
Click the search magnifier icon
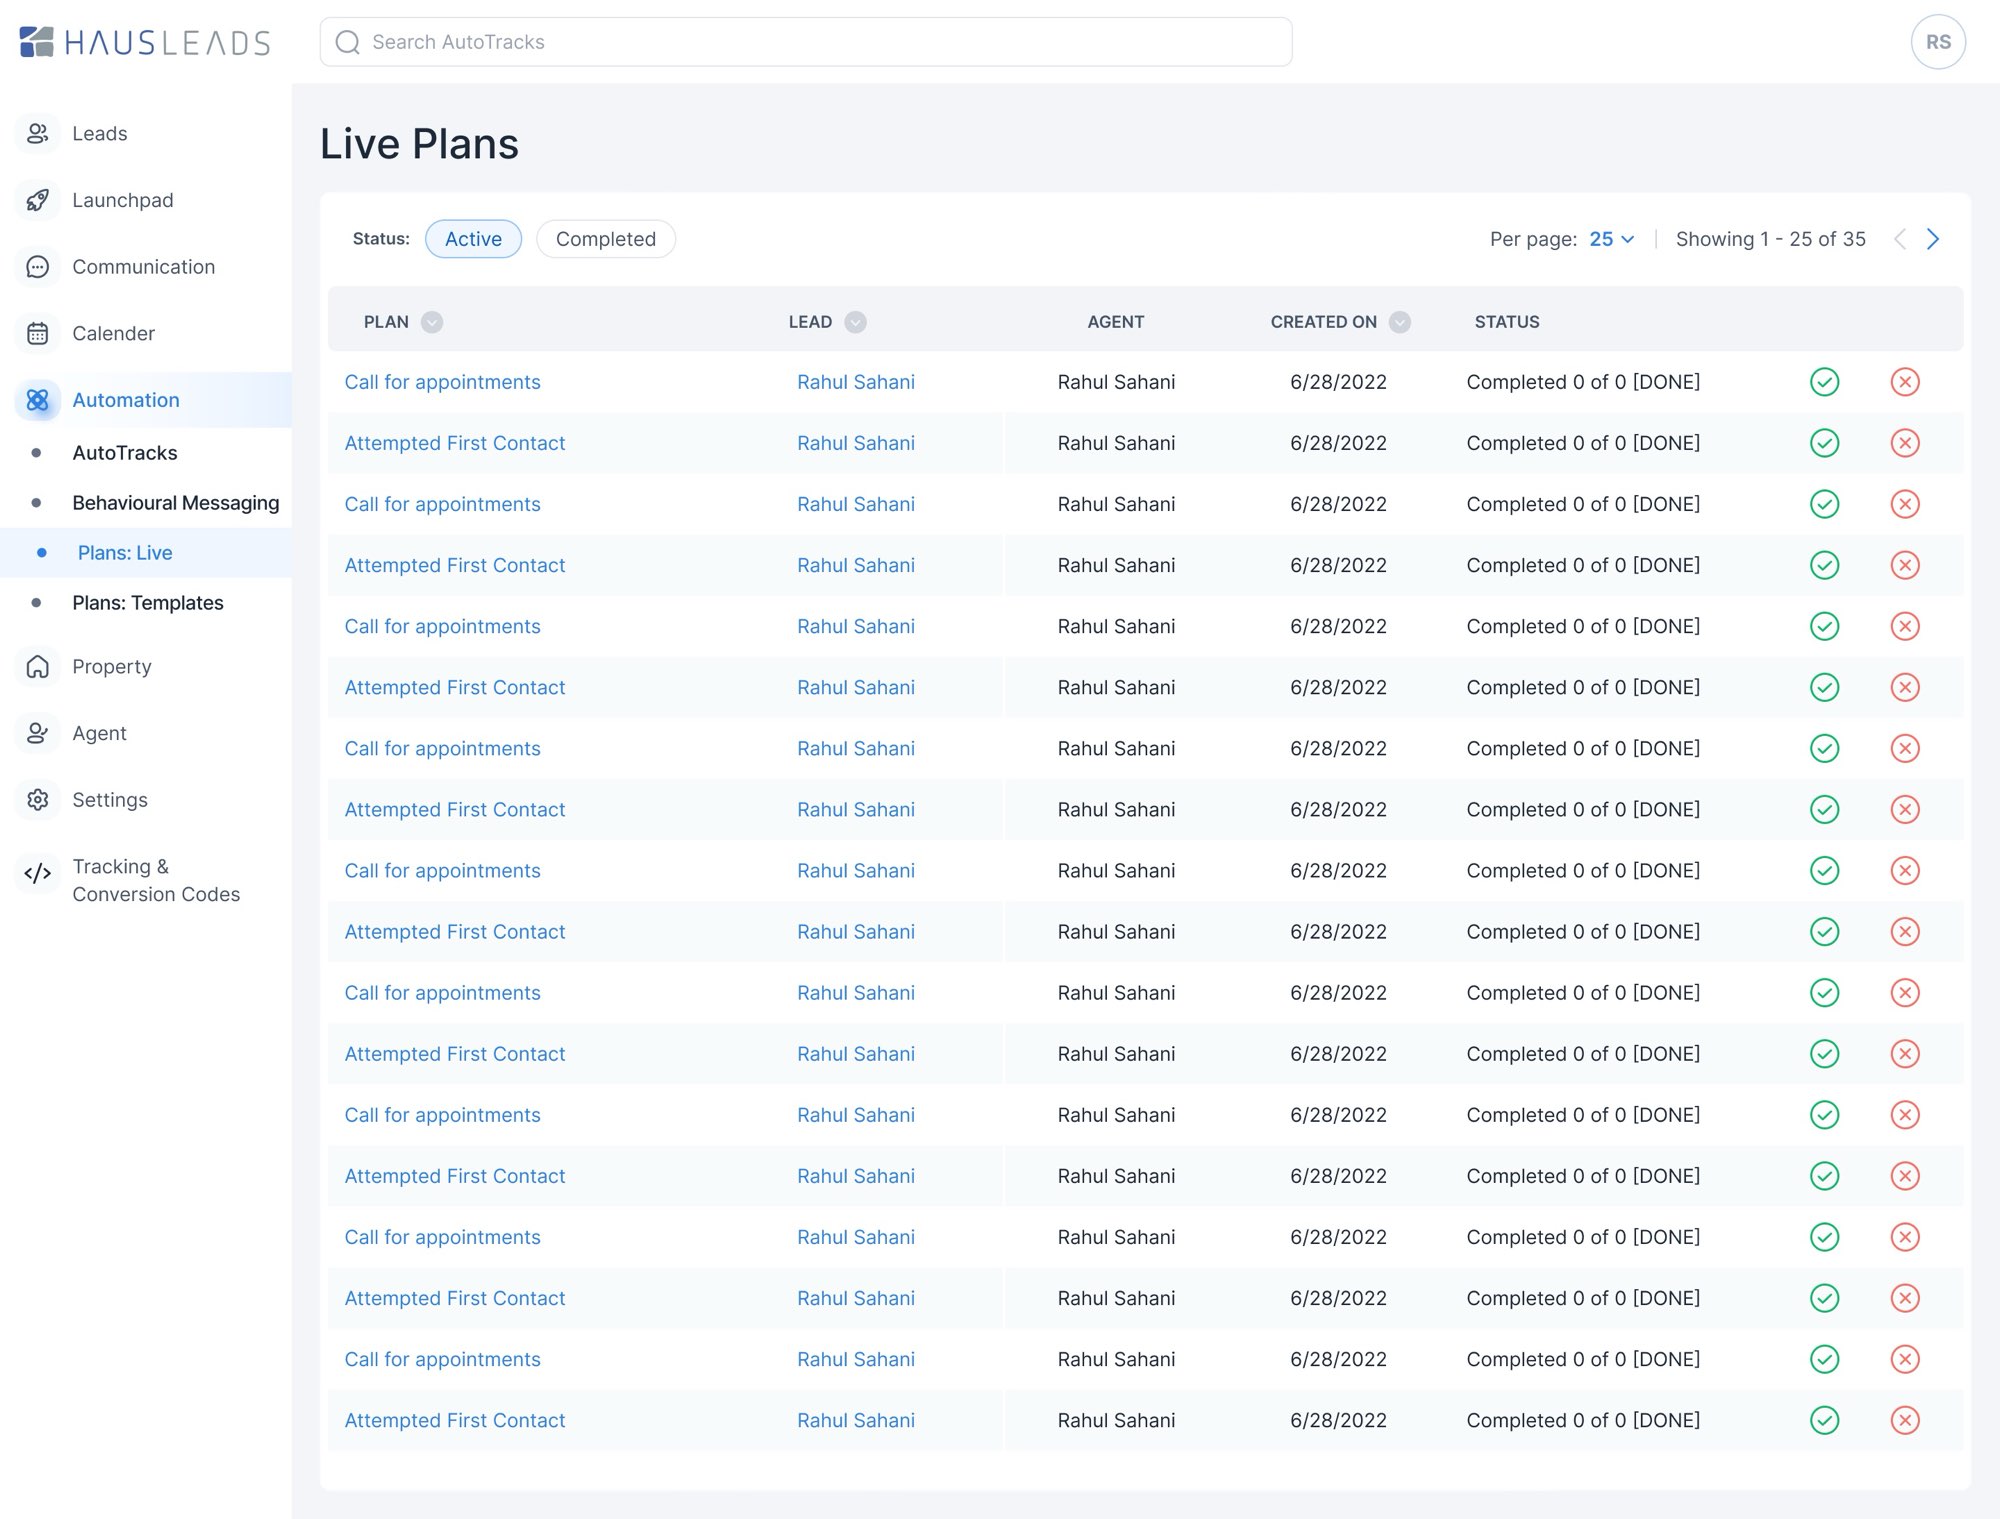[347, 42]
